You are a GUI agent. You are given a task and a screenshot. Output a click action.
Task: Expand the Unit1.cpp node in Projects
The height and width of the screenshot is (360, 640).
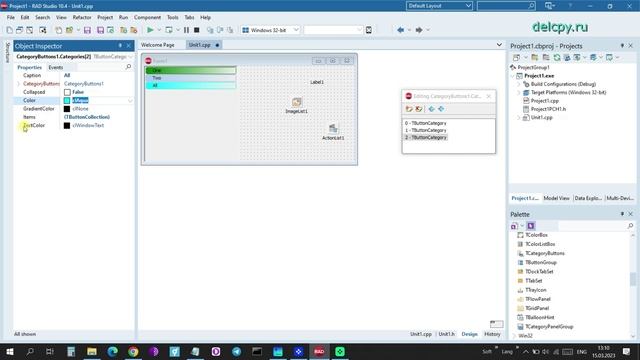coord(519,118)
